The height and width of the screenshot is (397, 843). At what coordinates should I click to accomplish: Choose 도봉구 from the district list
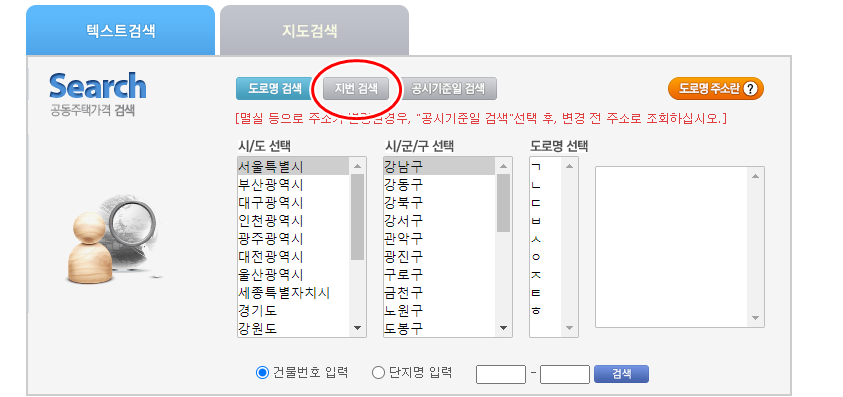click(440, 328)
